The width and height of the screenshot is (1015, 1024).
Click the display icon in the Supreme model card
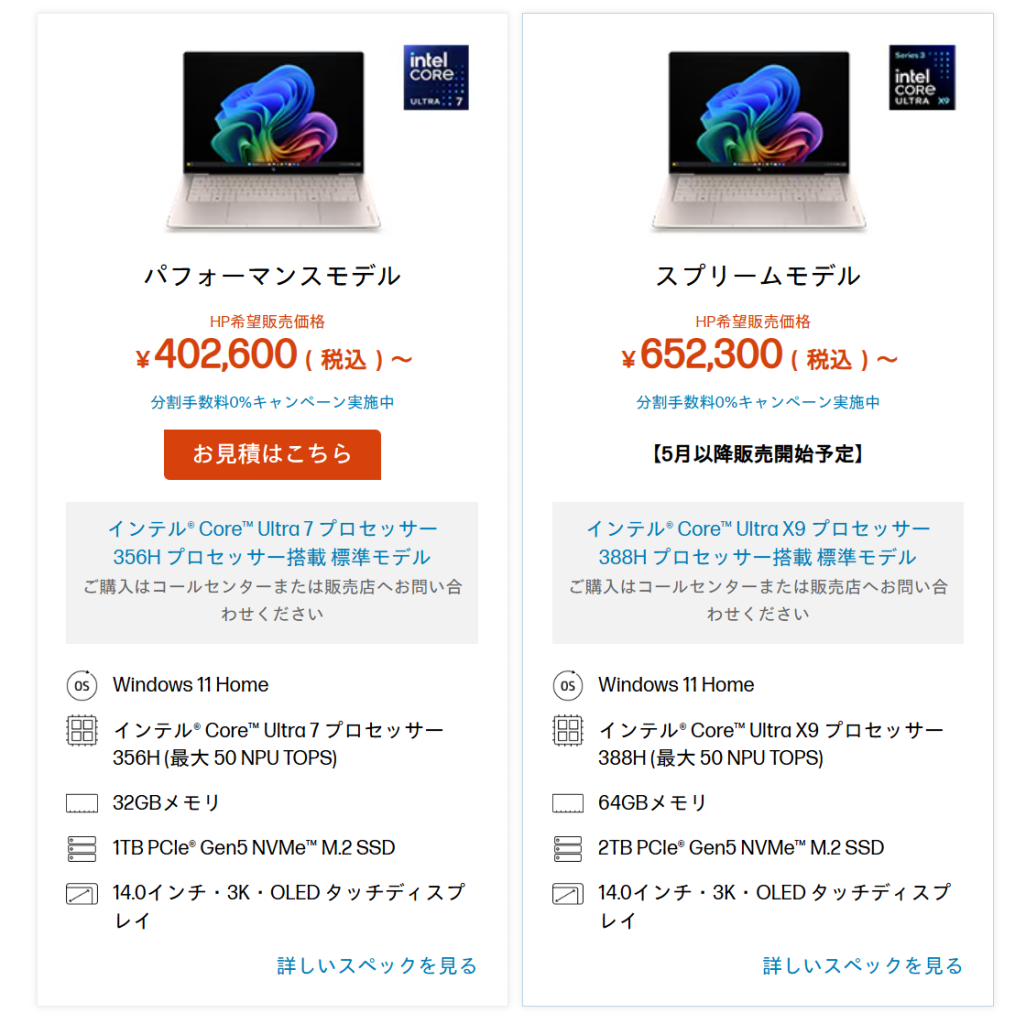(x=567, y=893)
